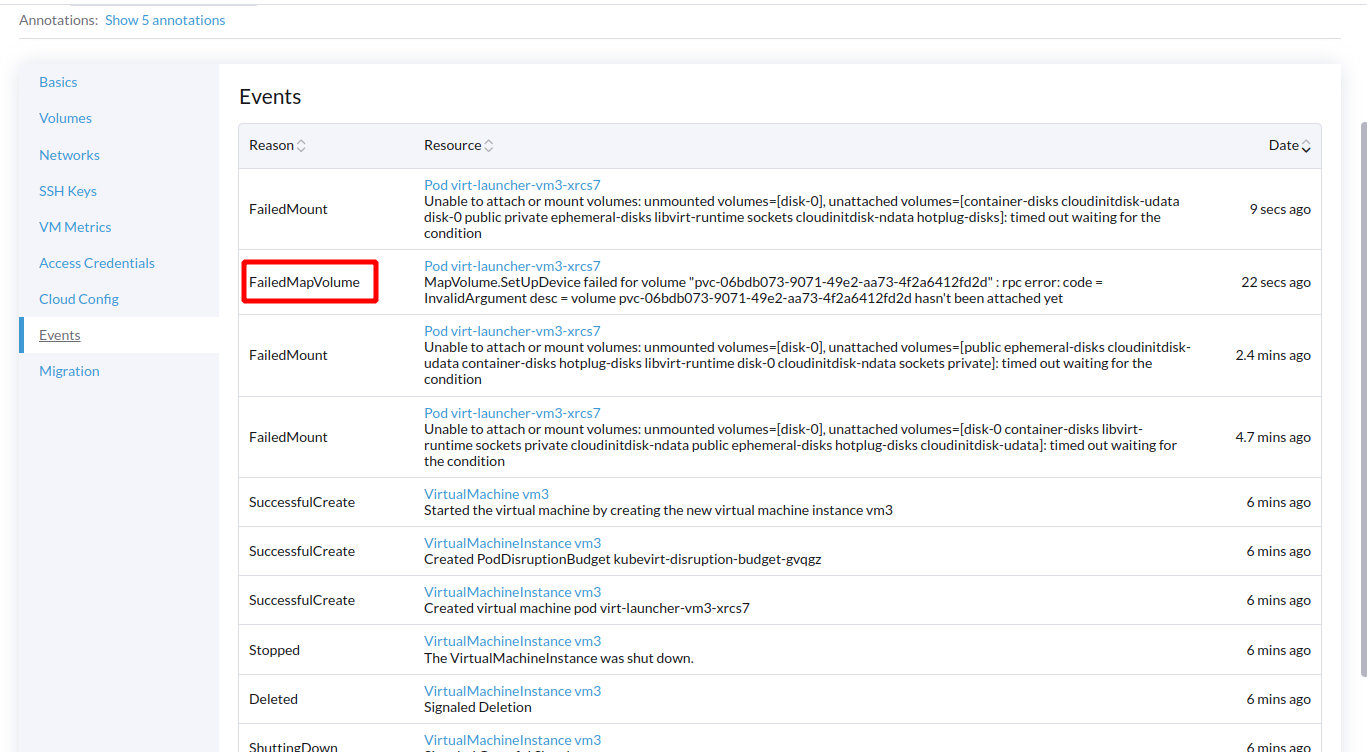
Task: Open the VirtualMachineInstance vm3 link in the Stopped row
Action: (x=512, y=641)
